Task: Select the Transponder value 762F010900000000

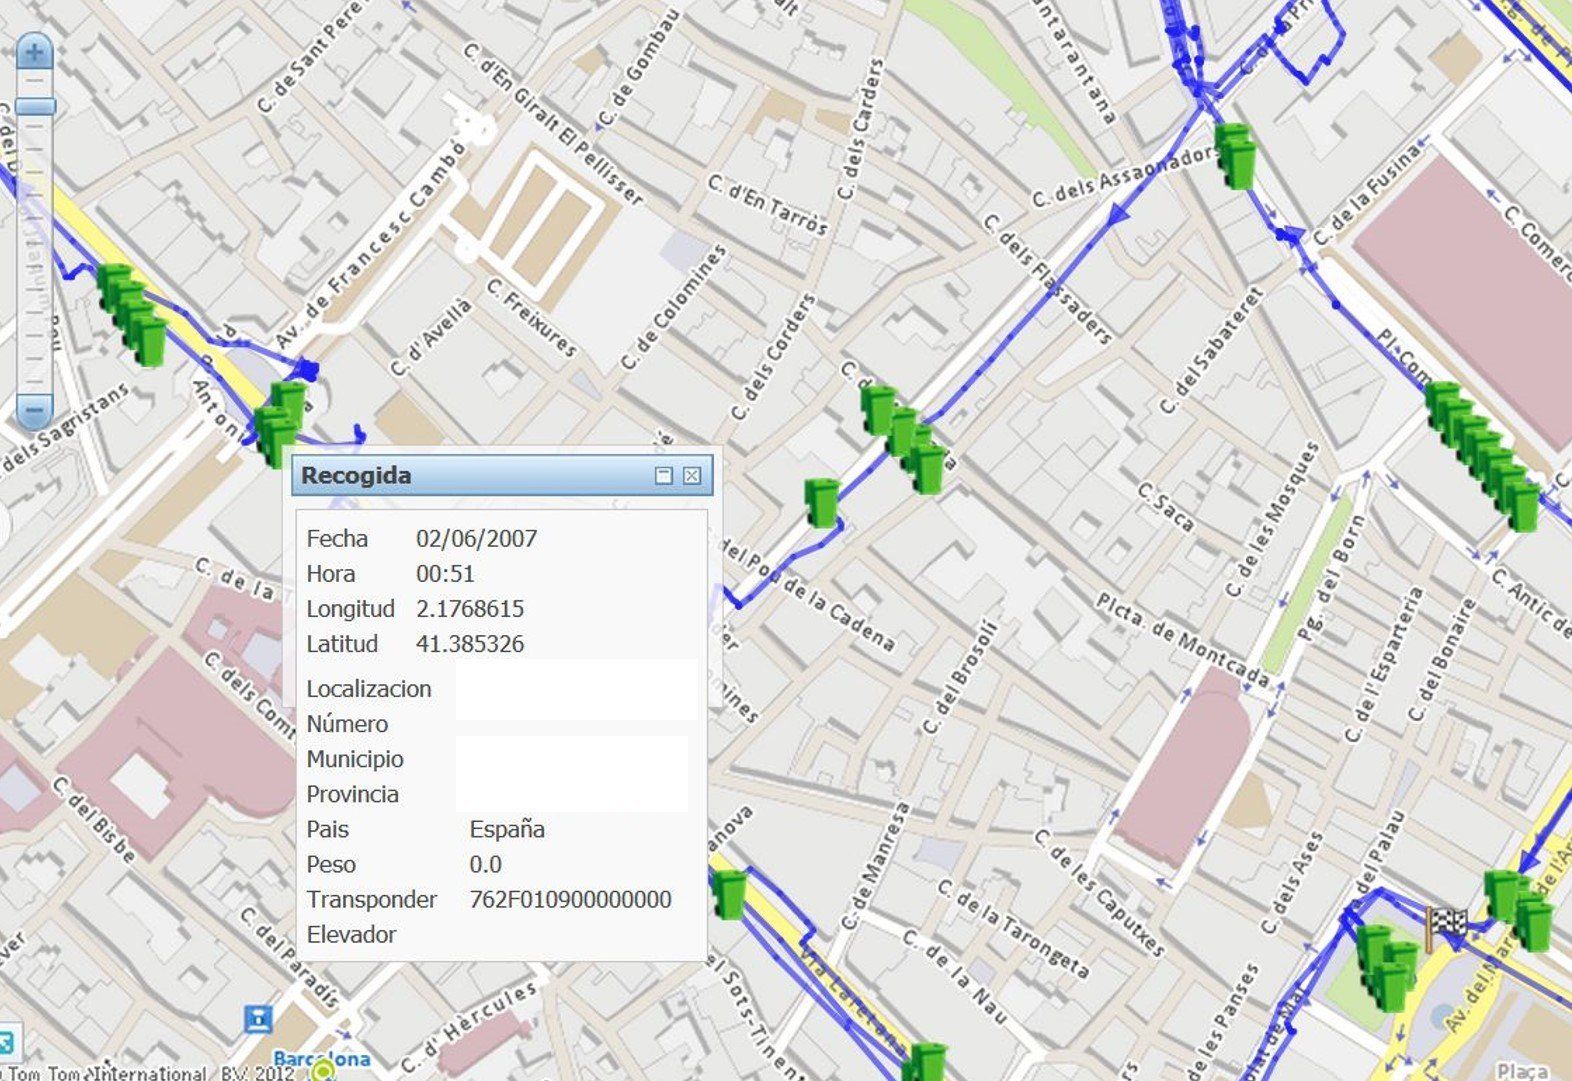Action: tap(570, 900)
